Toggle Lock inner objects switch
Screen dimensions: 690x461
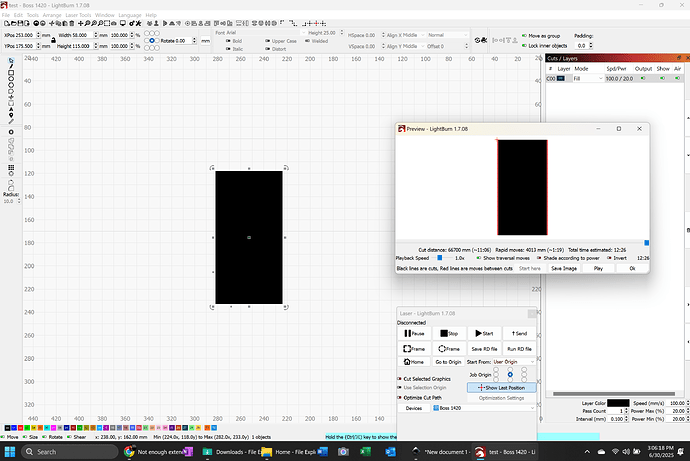pos(524,45)
